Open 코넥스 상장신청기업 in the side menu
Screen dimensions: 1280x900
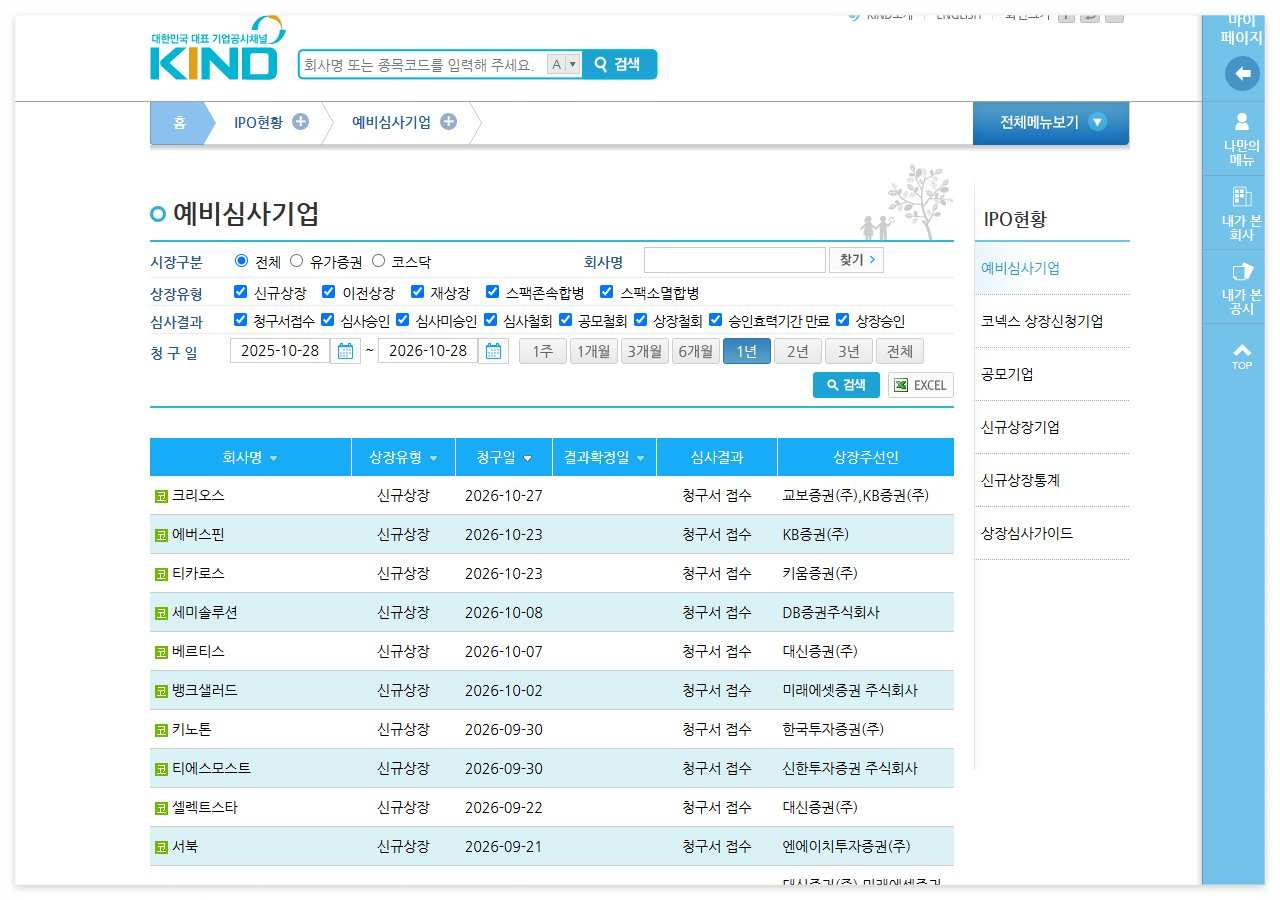tap(1043, 321)
